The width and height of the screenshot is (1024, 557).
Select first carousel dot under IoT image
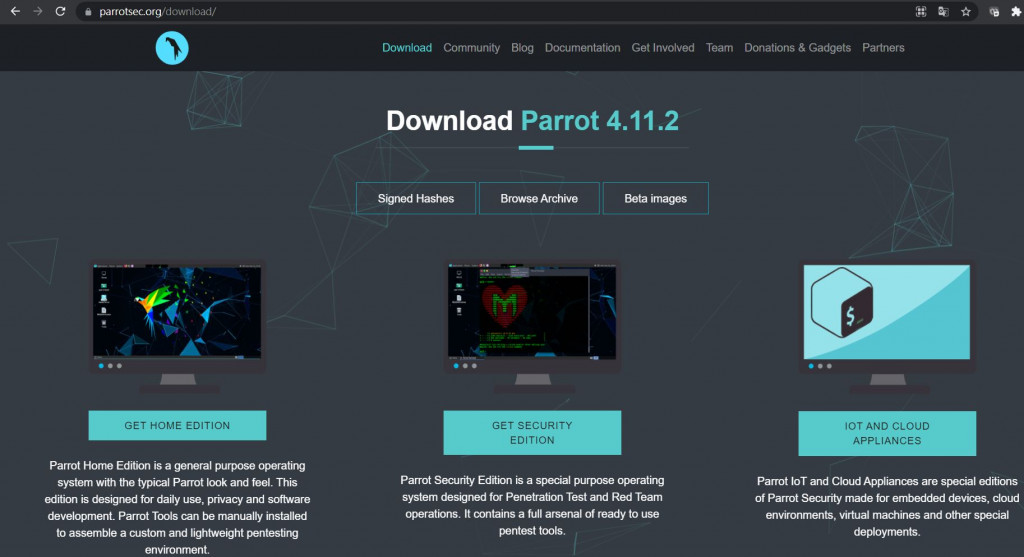pyautogui.click(x=811, y=366)
